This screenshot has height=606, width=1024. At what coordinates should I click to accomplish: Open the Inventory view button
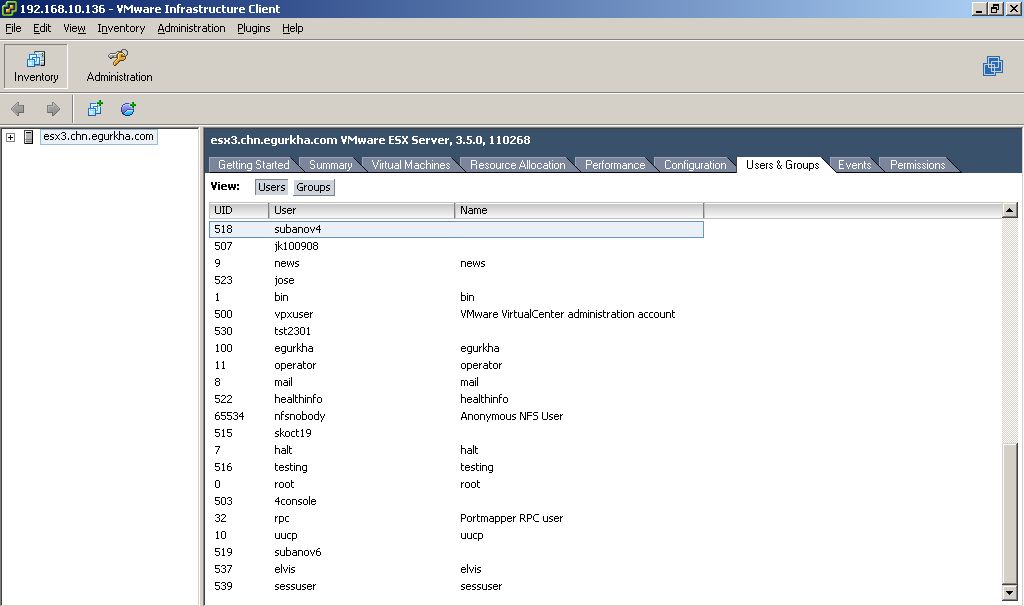pos(36,66)
